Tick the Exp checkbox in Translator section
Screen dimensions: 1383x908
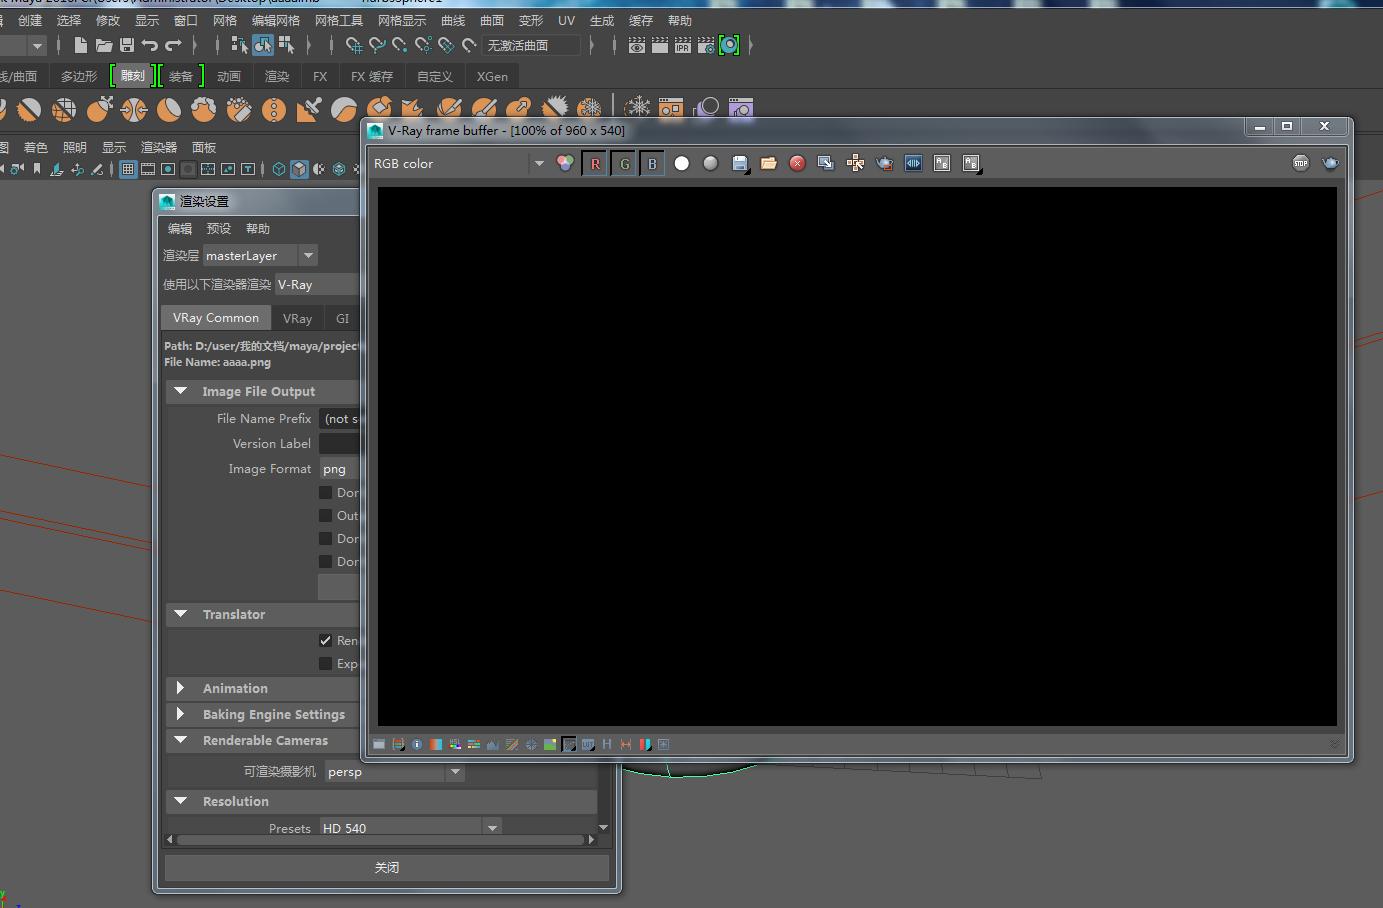(325, 663)
